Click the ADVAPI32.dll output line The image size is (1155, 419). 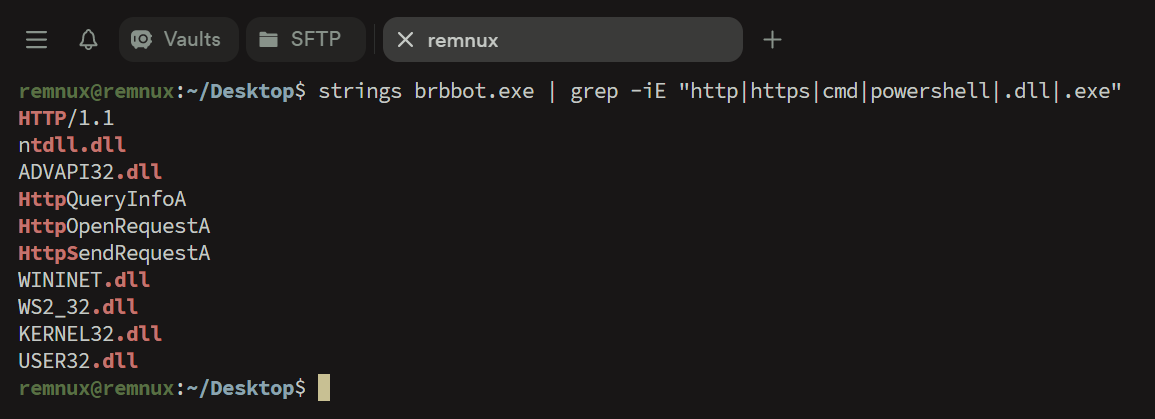click(x=90, y=172)
